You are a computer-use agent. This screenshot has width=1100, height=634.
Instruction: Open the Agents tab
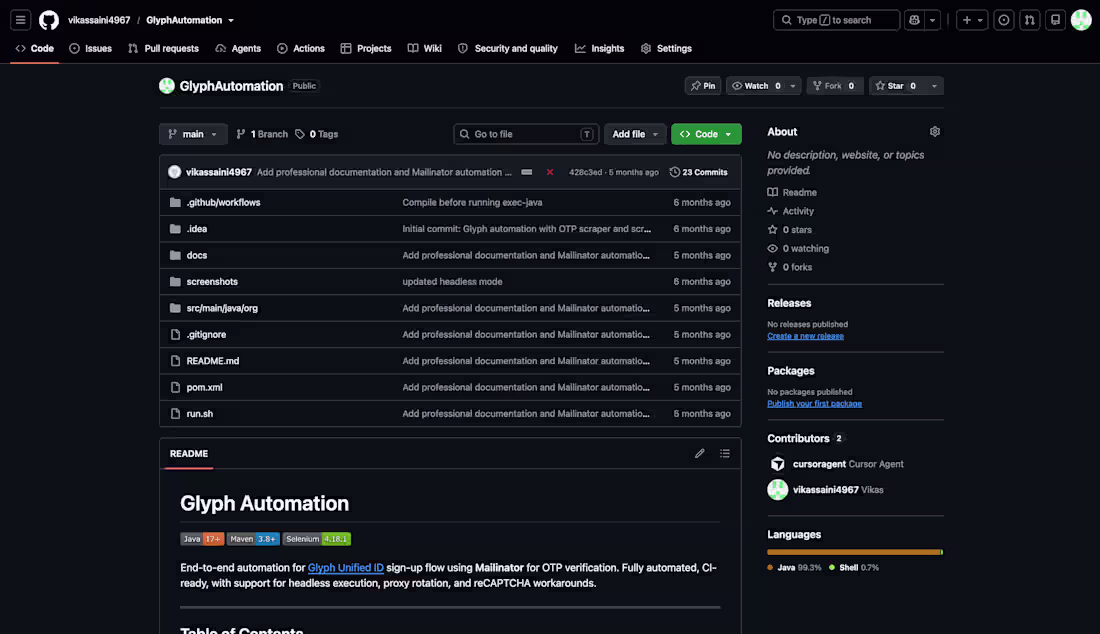point(238,48)
